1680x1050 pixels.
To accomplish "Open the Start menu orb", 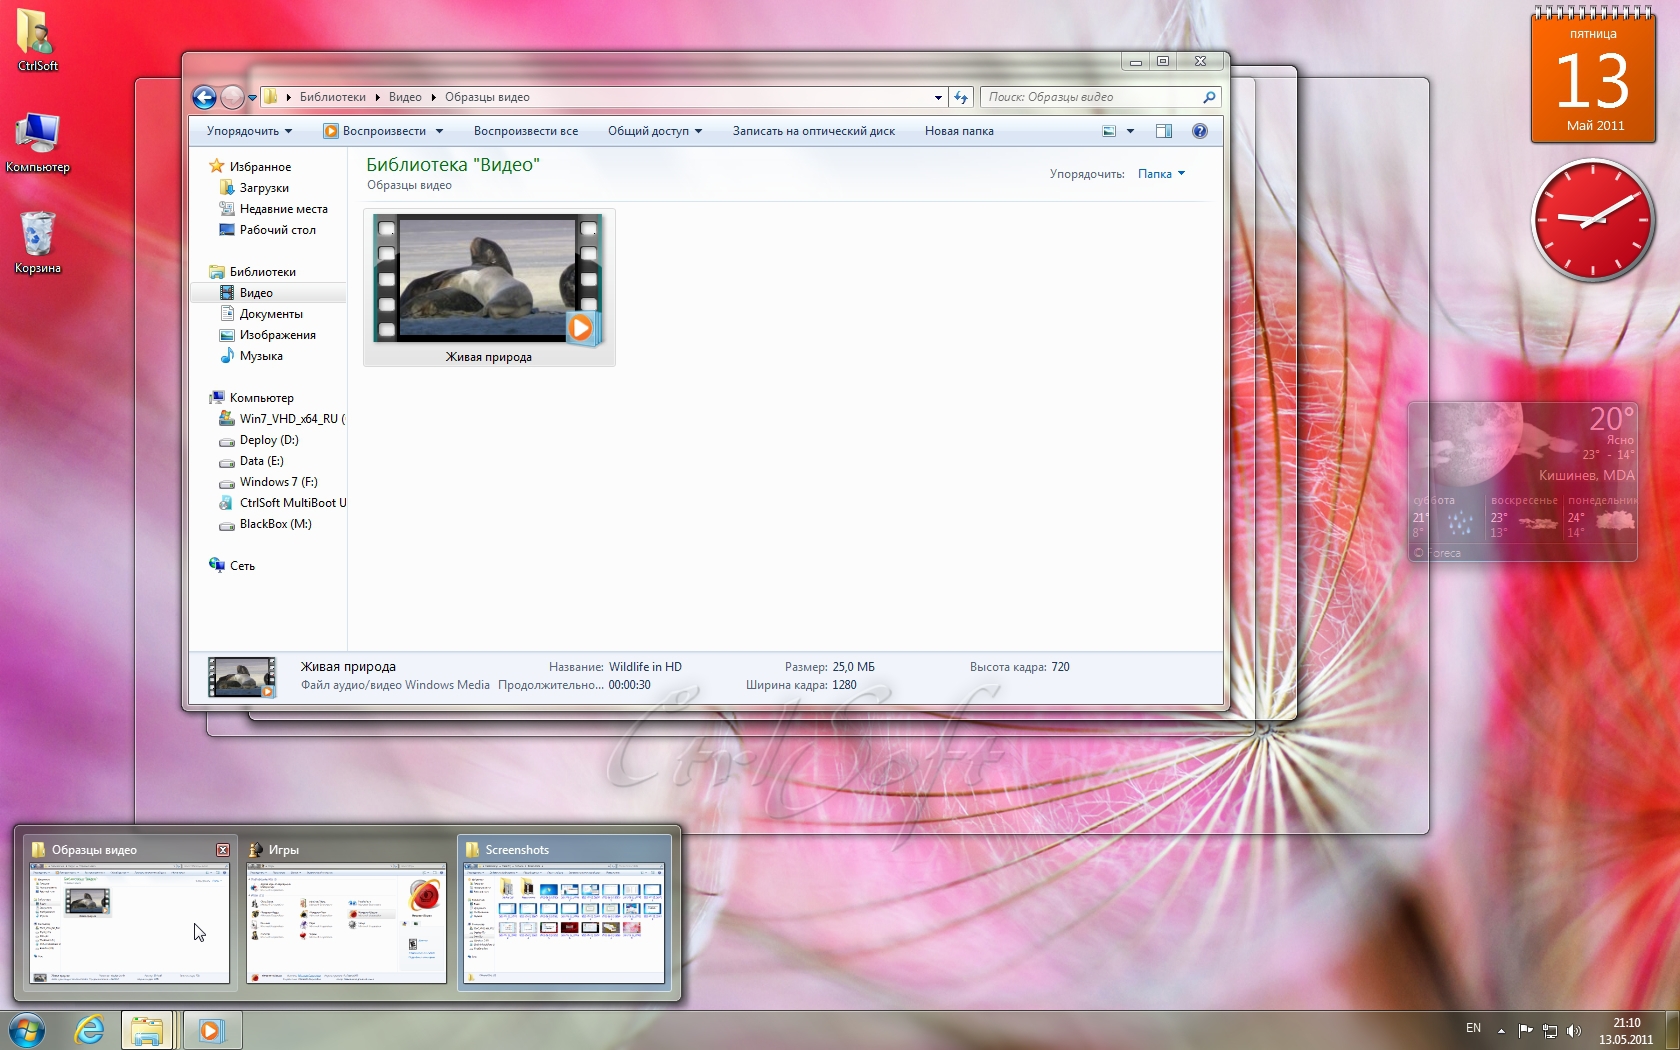I will [27, 1029].
